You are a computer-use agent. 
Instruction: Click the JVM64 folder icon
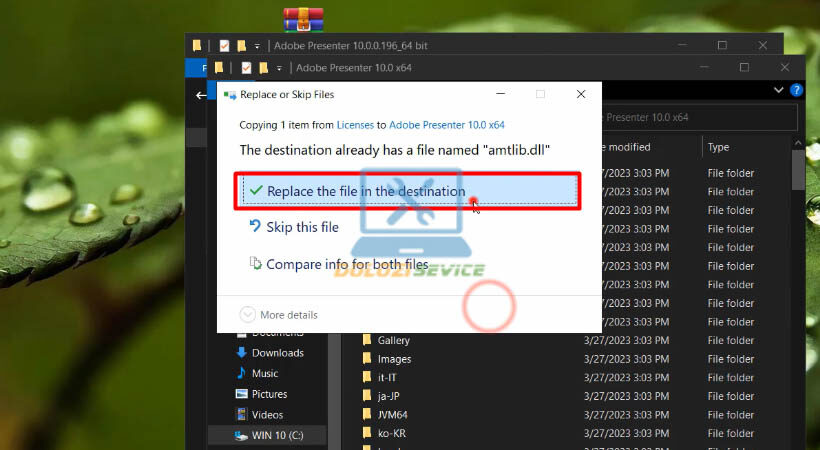(x=367, y=414)
